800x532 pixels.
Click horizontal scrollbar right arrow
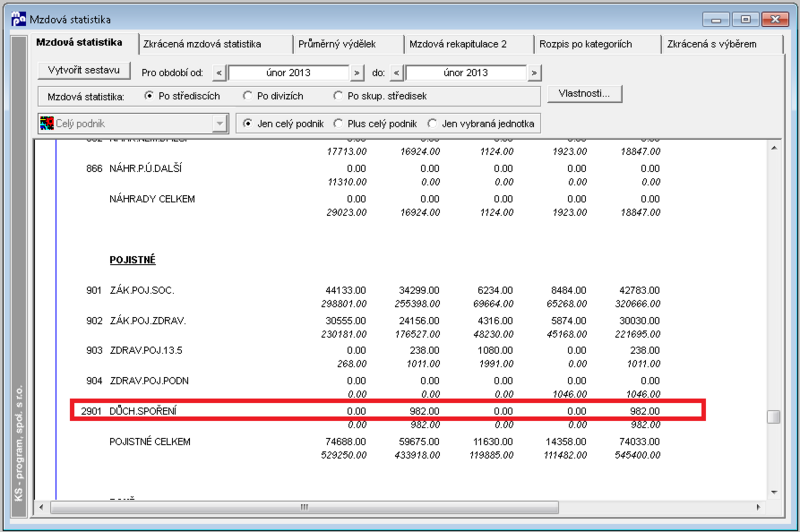point(759,507)
